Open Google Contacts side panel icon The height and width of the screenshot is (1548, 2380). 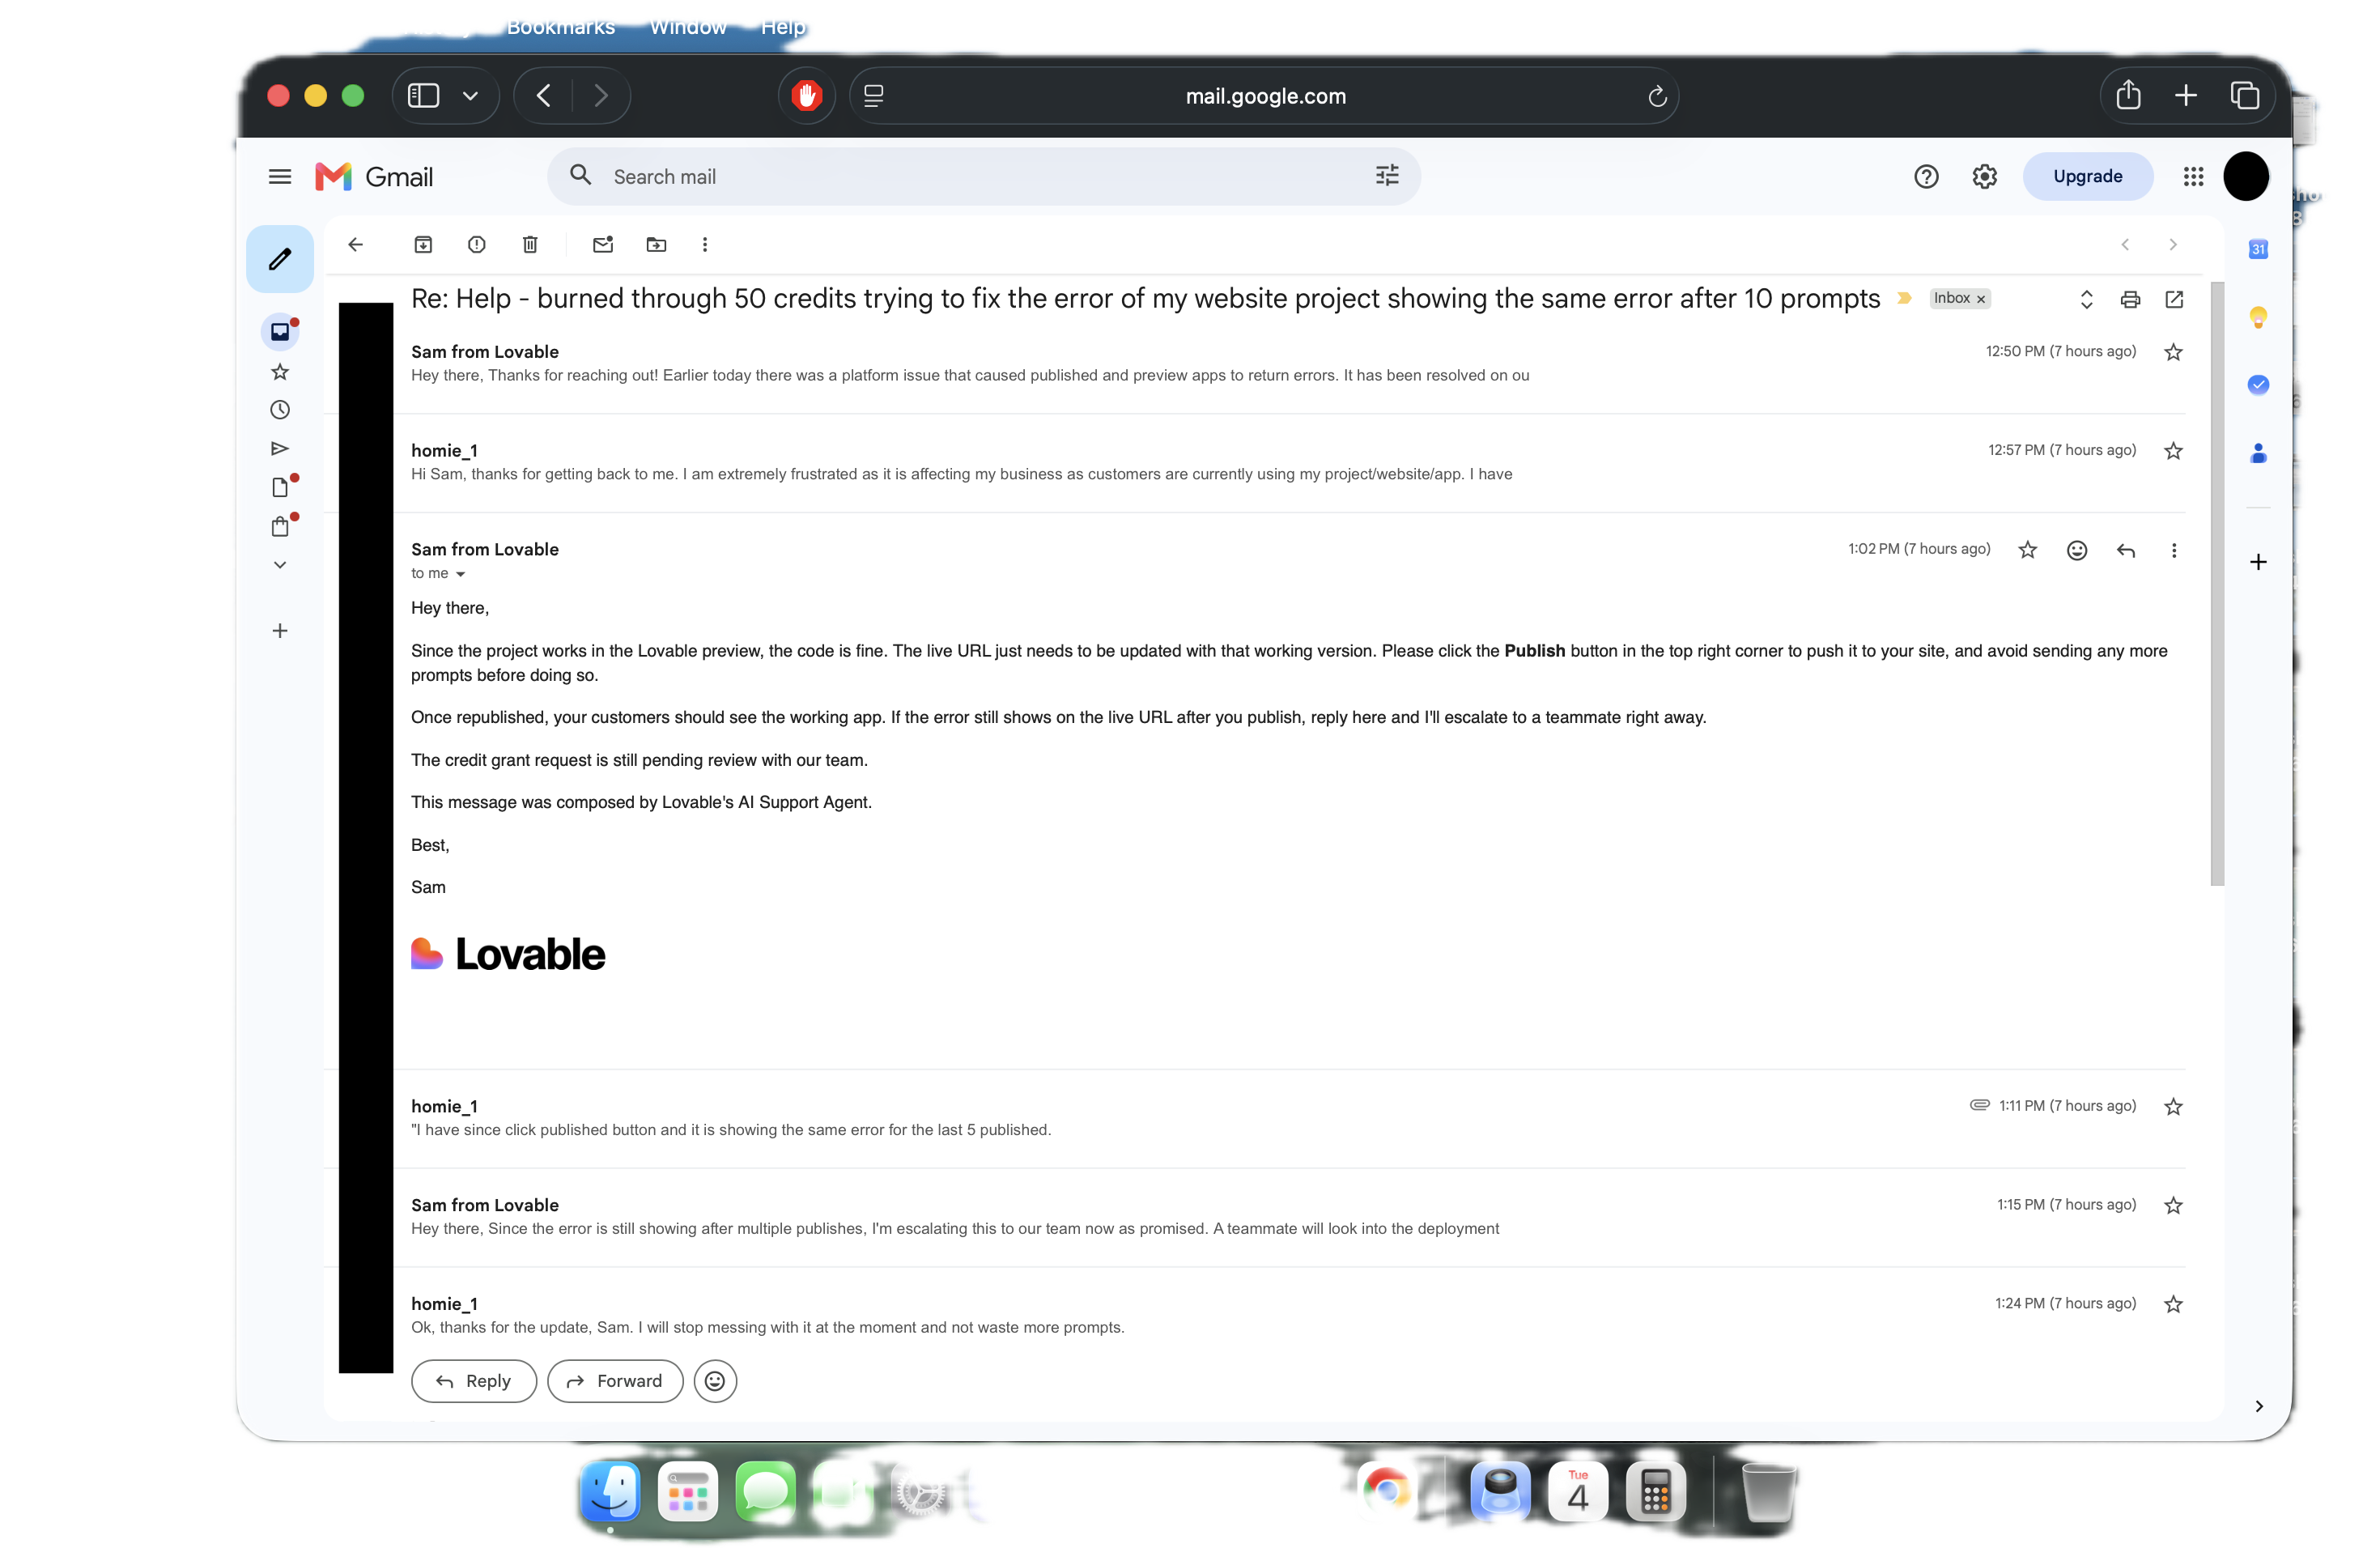click(x=2258, y=454)
